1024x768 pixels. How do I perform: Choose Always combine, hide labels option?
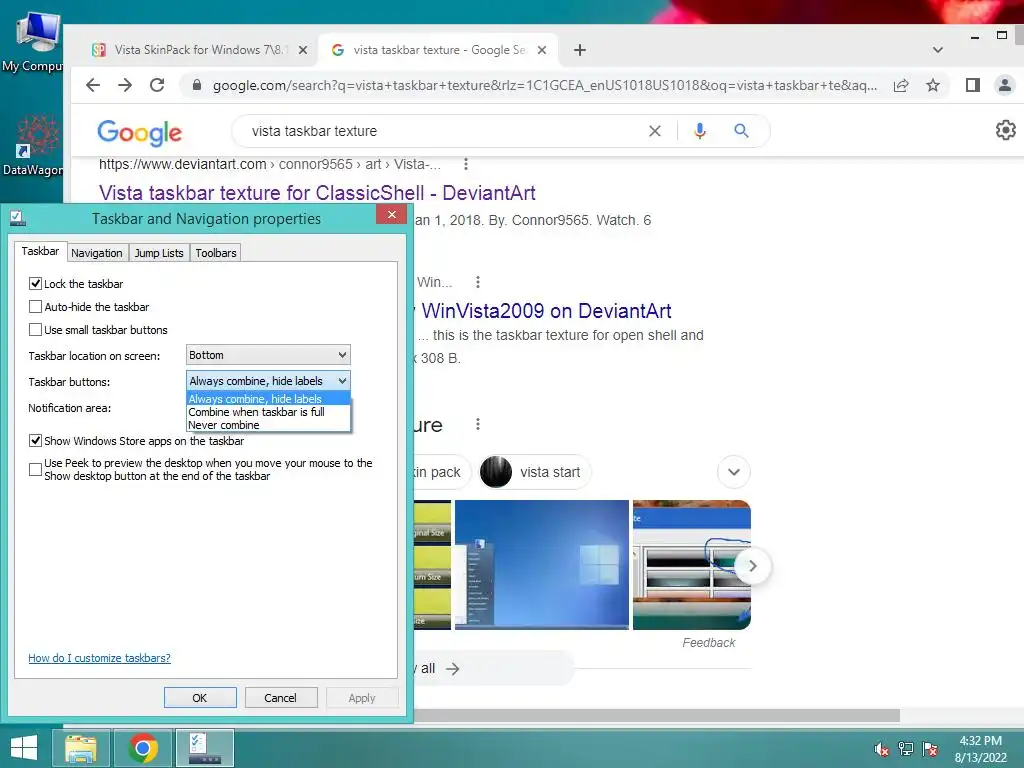[268, 399]
